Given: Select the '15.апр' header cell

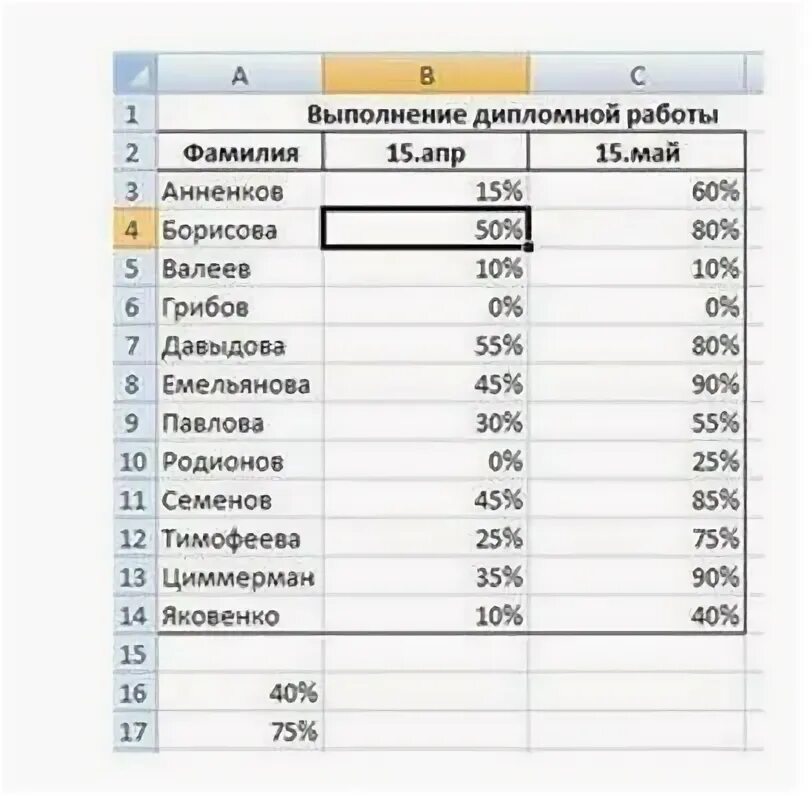Looking at the screenshot, I should tap(426, 152).
